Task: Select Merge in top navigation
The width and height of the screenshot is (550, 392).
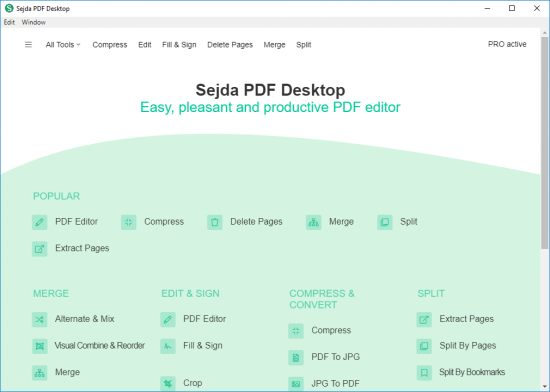Action: tap(274, 45)
